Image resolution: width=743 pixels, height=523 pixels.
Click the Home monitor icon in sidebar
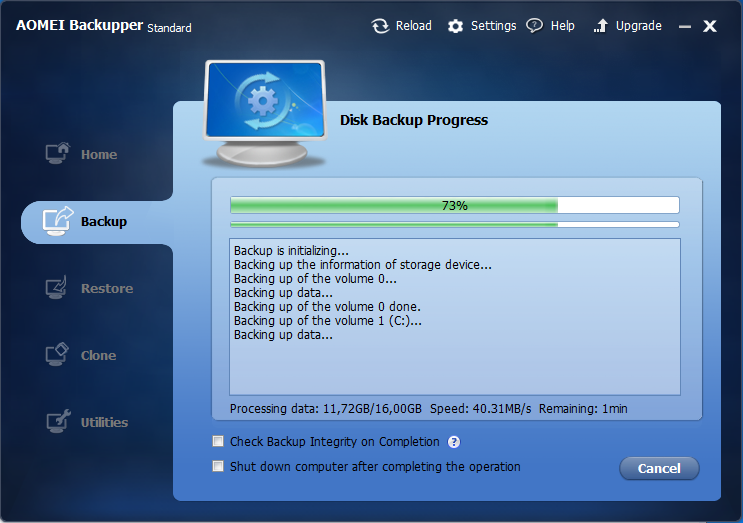[58, 153]
